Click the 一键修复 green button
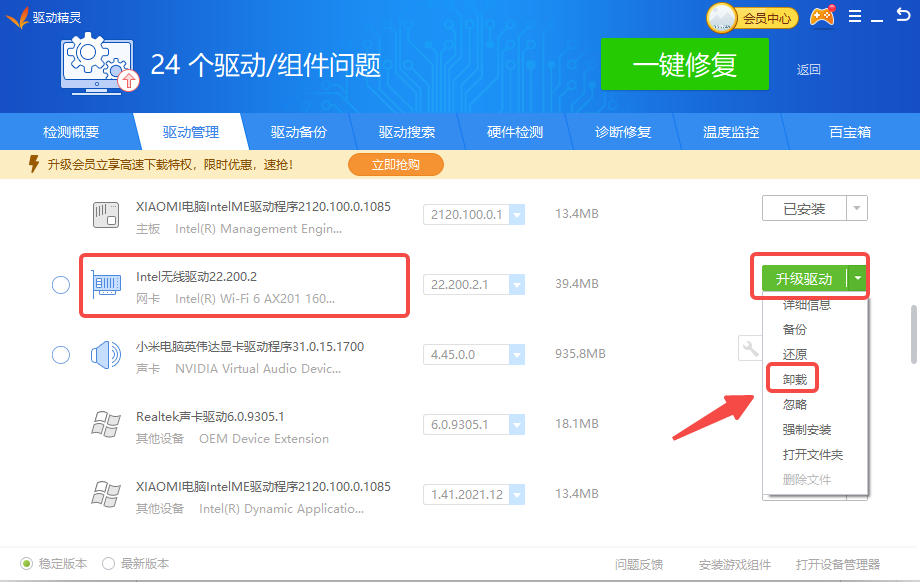920x582 pixels. (x=685, y=65)
